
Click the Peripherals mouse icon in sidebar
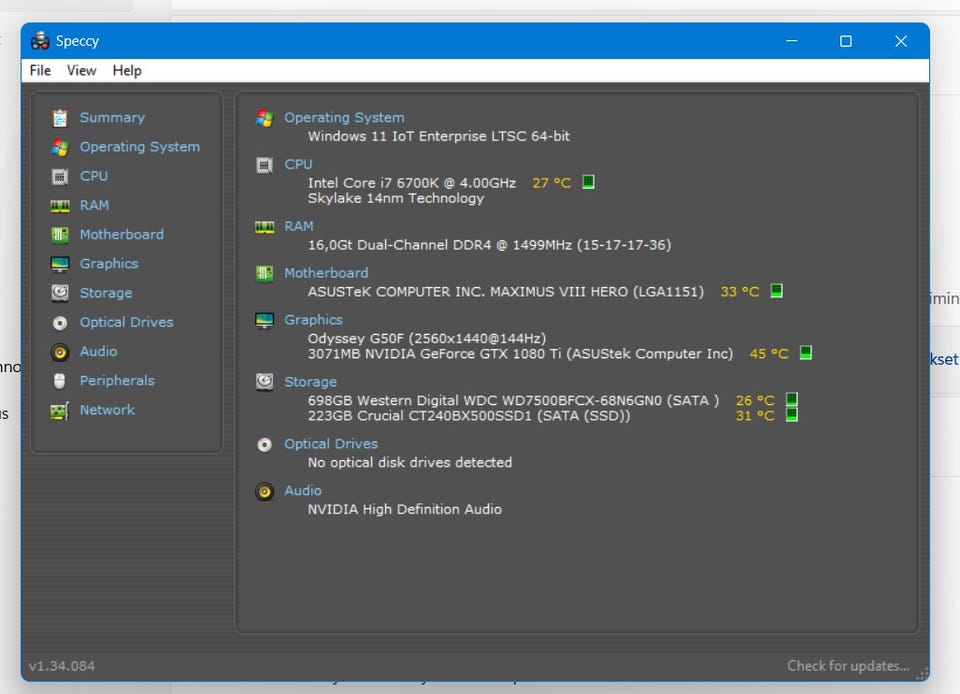tap(59, 381)
